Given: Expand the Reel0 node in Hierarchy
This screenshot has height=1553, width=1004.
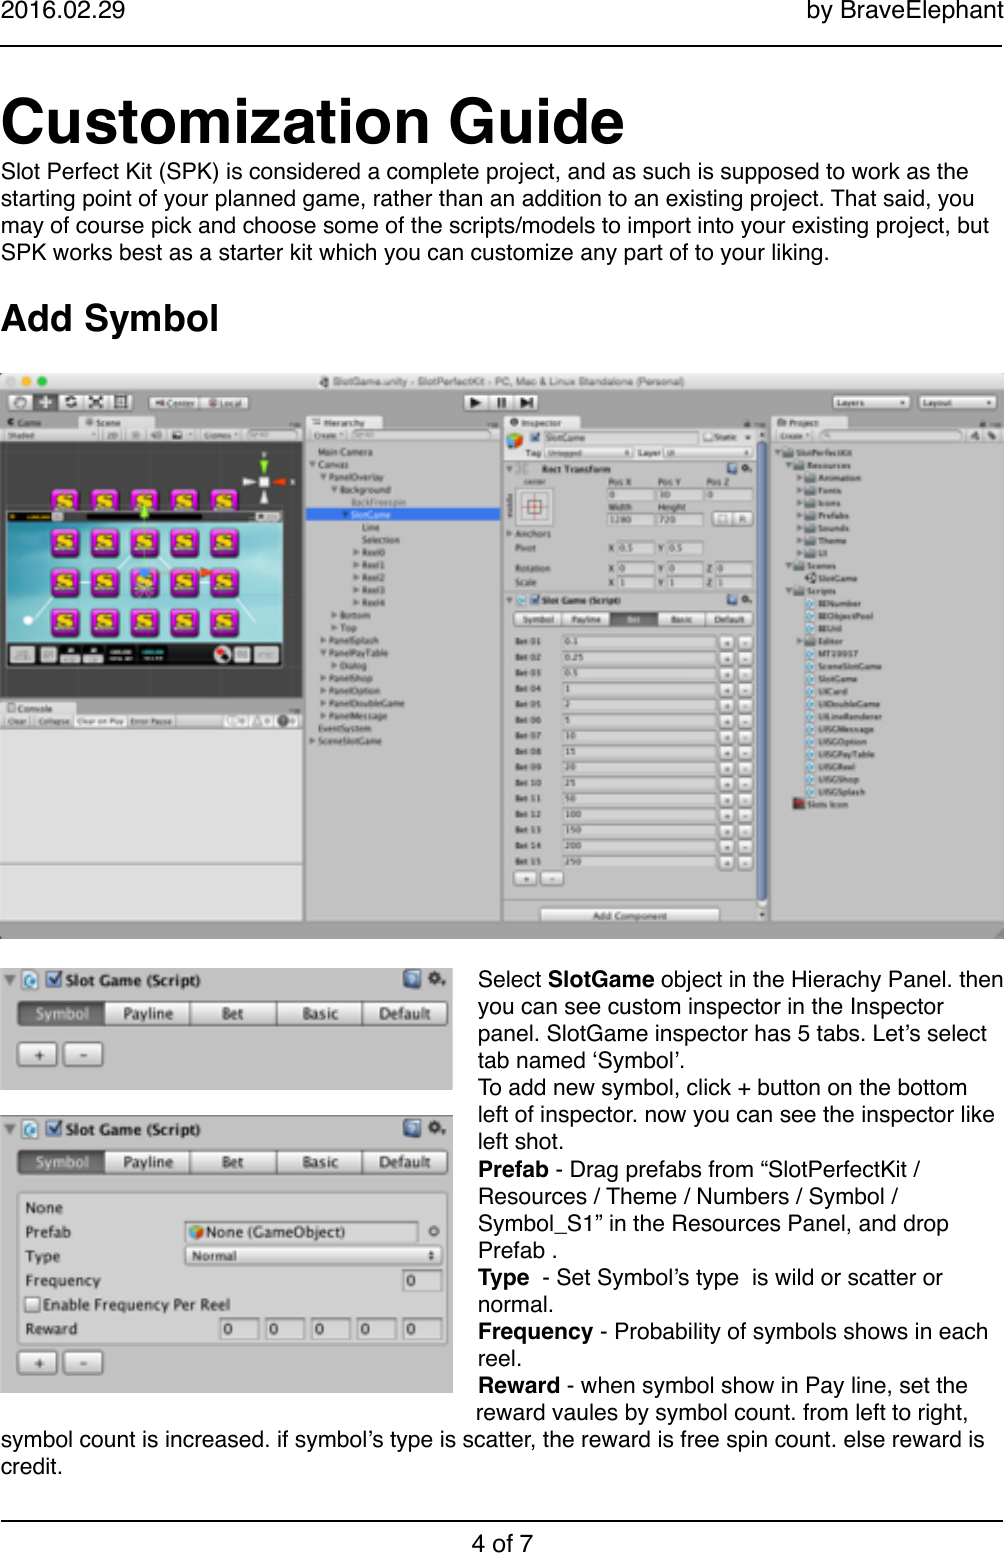Looking at the screenshot, I should [356, 552].
